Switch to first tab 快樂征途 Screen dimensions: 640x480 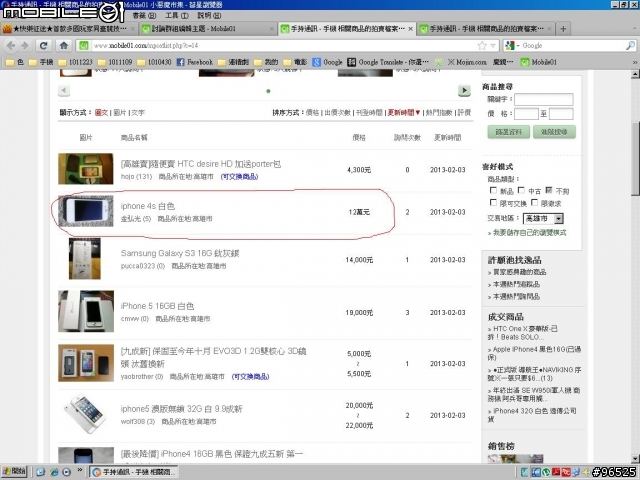point(69,29)
